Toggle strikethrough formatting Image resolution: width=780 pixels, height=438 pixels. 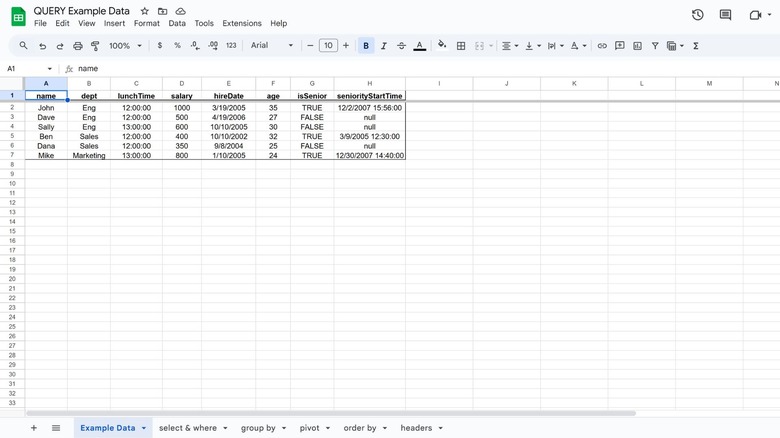click(x=401, y=46)
